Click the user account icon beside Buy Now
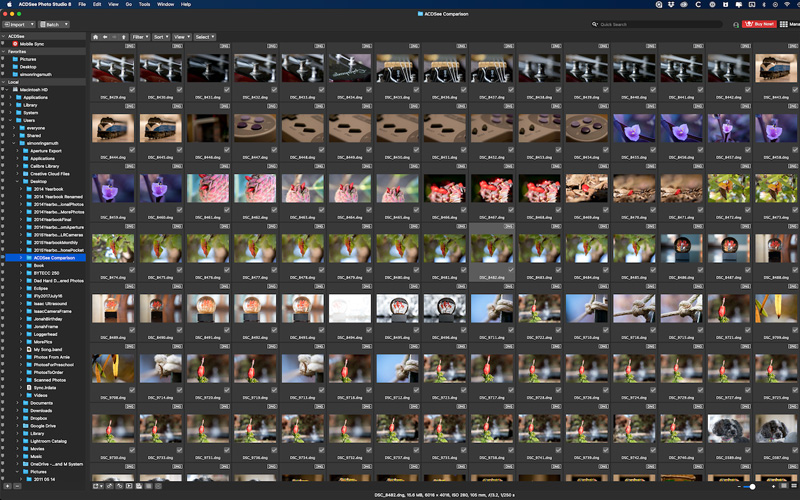 (736, 24)
